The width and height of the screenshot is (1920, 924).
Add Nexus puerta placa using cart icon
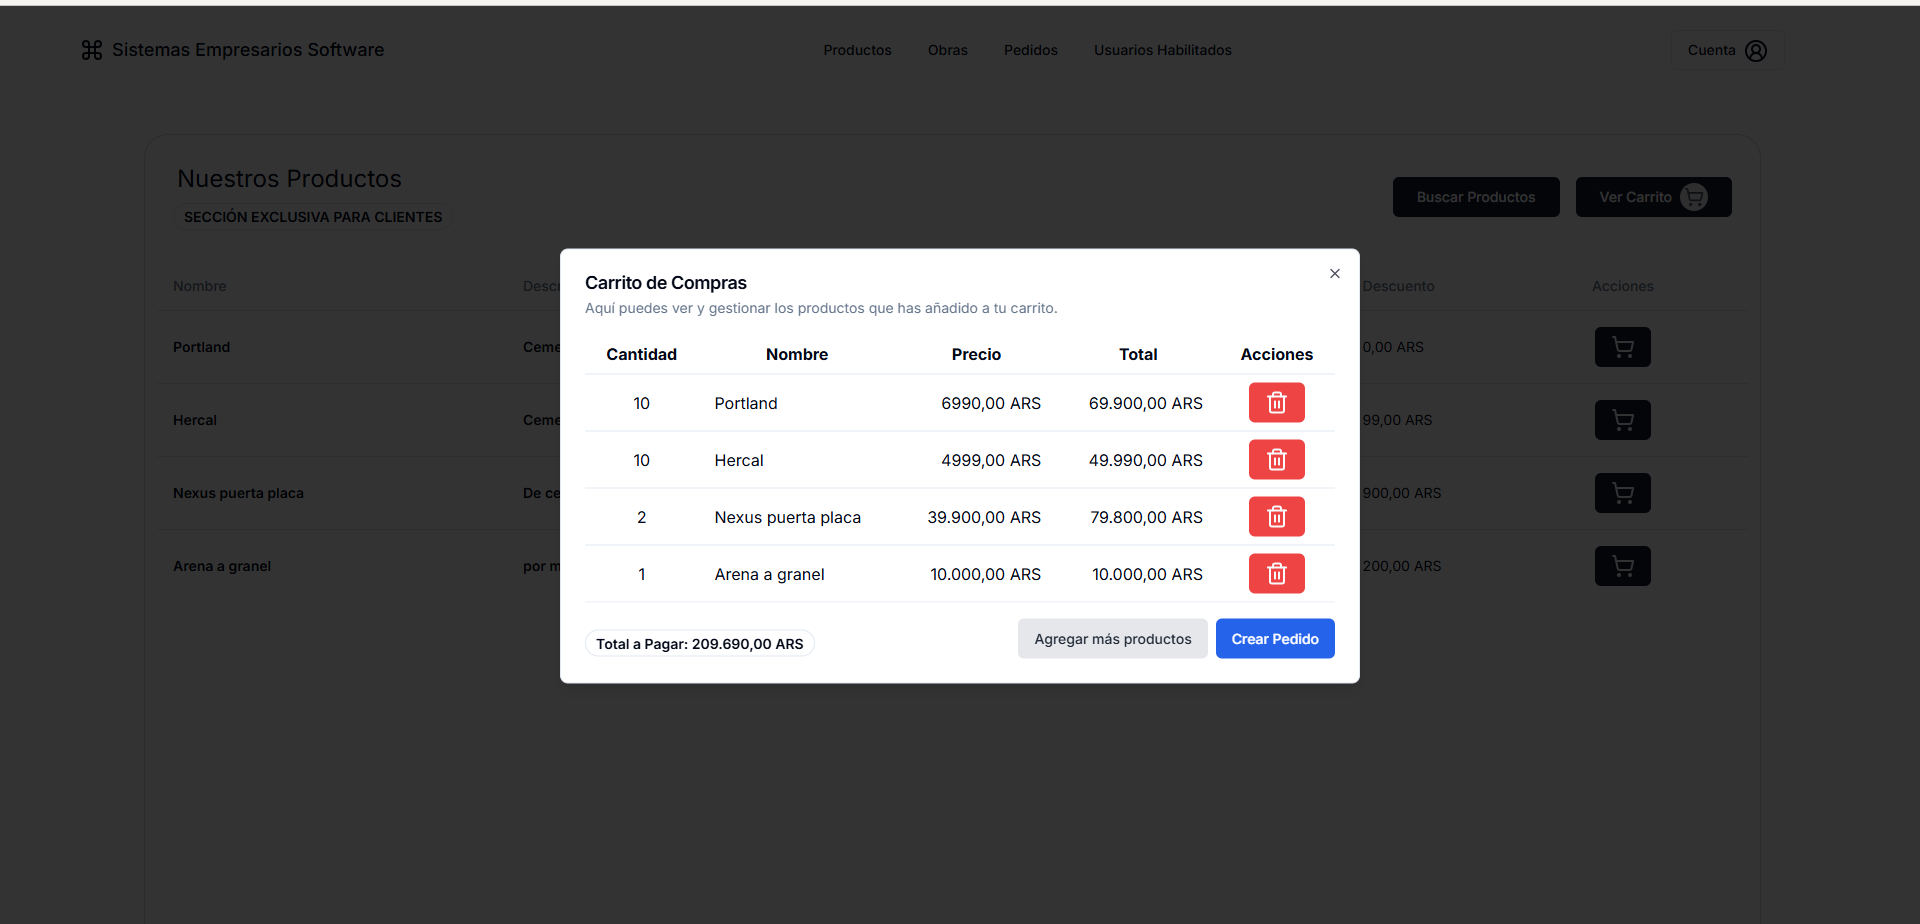coord(1622,493)
